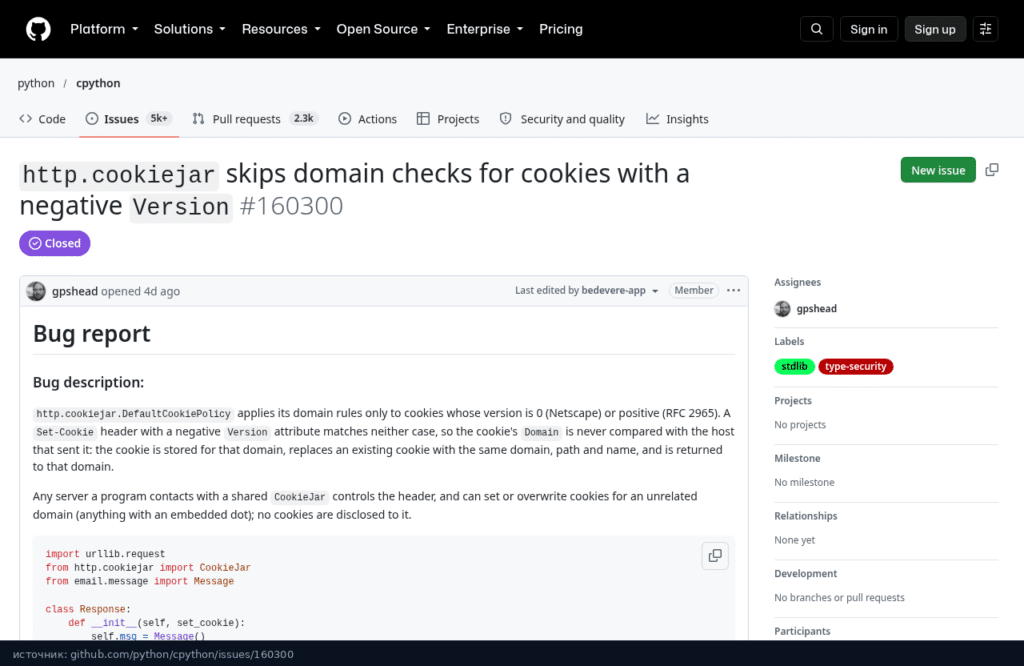Screen dimensions: 1024x666
Task: Switch to the Code tab
Action: tap(42, 119)
